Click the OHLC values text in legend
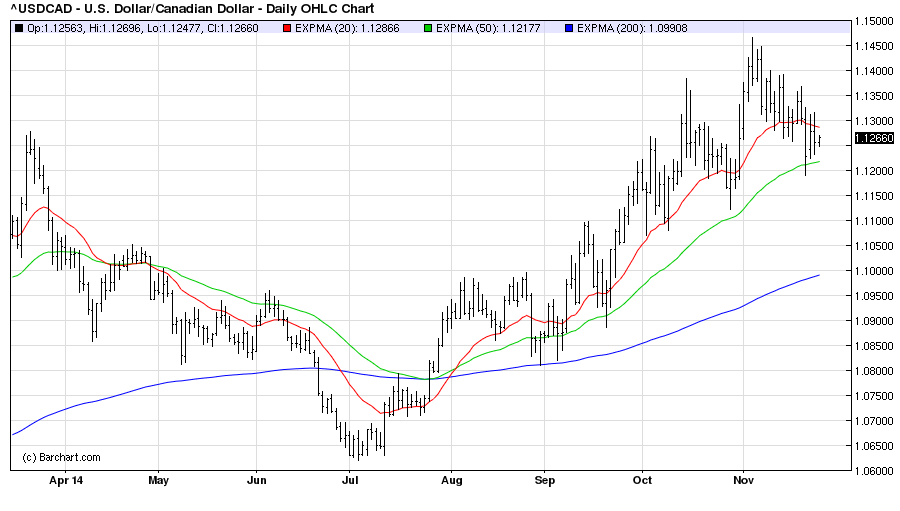 pyautogui.click(x=142, y=28)
